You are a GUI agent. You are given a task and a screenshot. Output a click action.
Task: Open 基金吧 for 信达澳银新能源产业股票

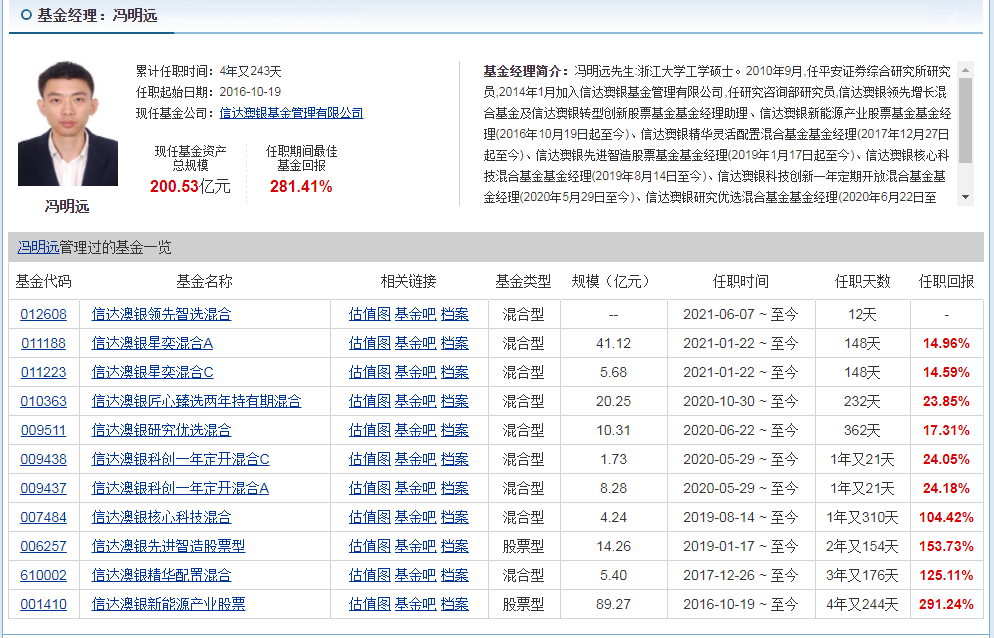(415, 604)
